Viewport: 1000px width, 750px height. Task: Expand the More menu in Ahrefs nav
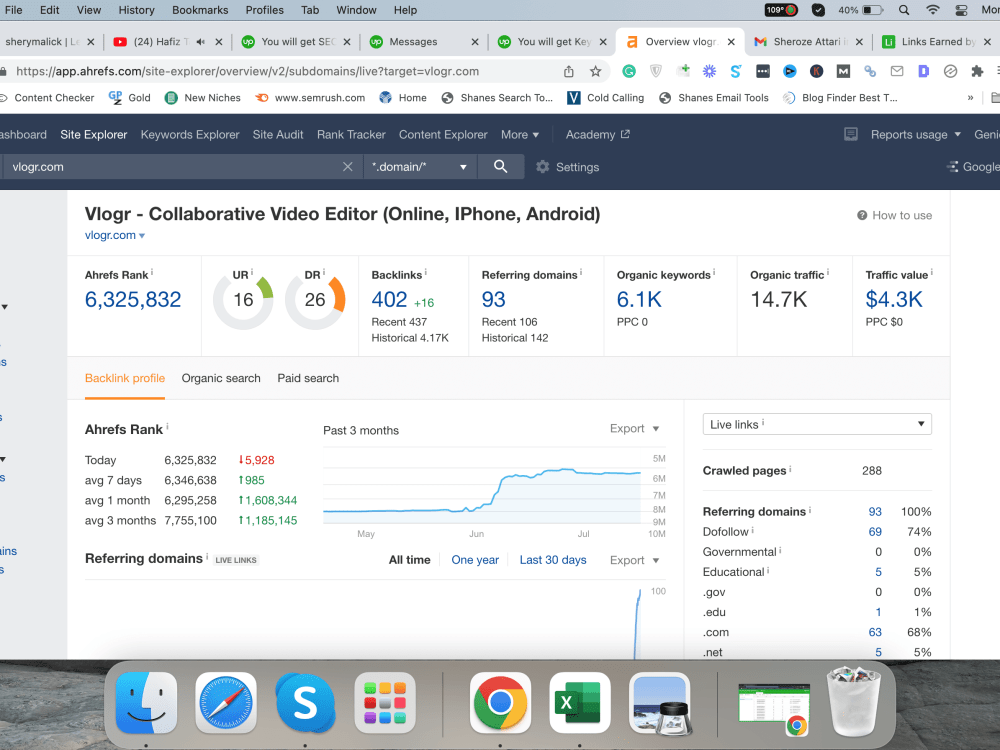click(520, 135)
